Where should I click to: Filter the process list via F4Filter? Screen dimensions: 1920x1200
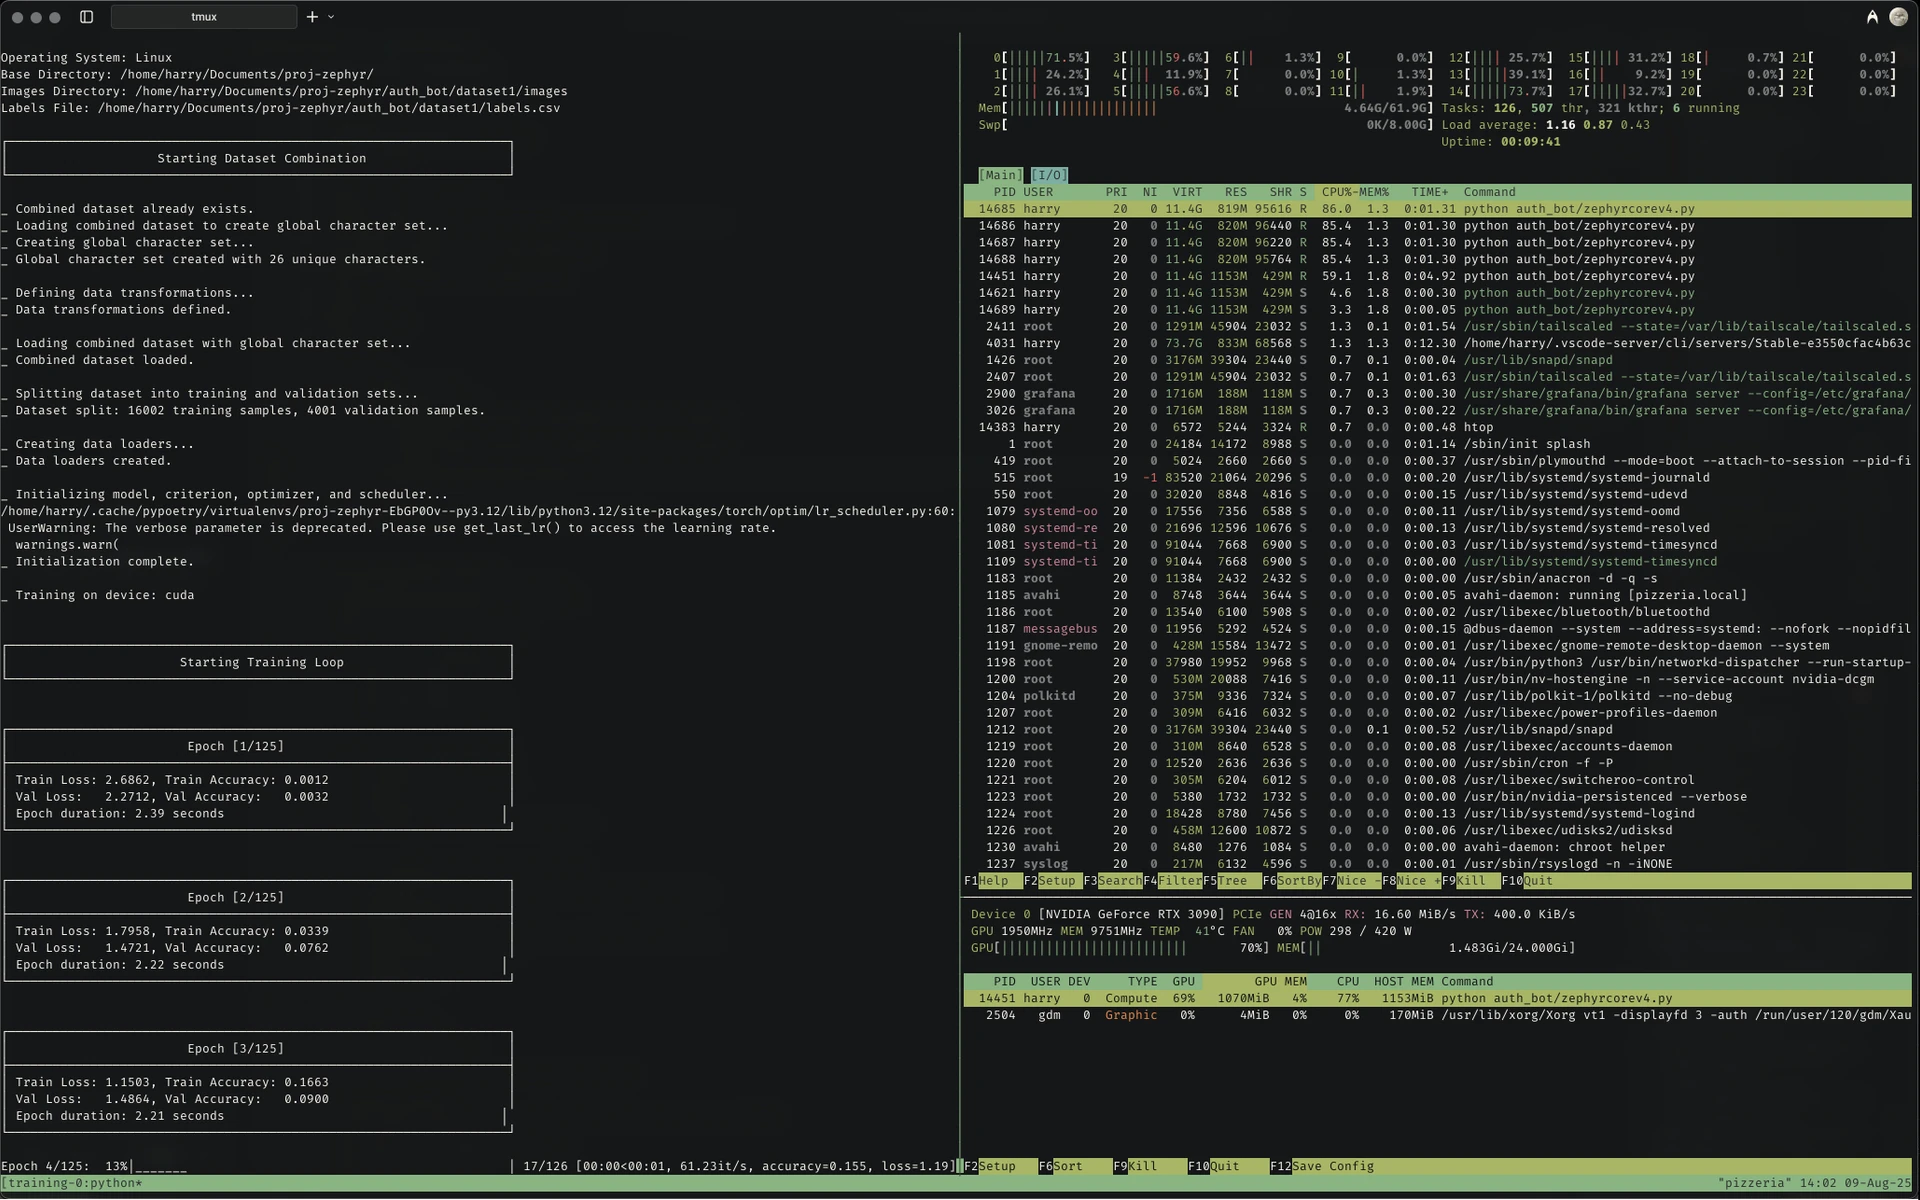coord(1172,881)
